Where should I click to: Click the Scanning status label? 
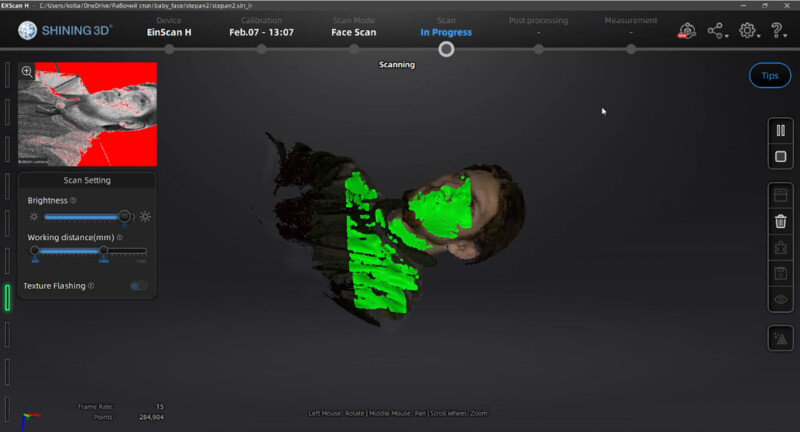click(x=397, y=65)
